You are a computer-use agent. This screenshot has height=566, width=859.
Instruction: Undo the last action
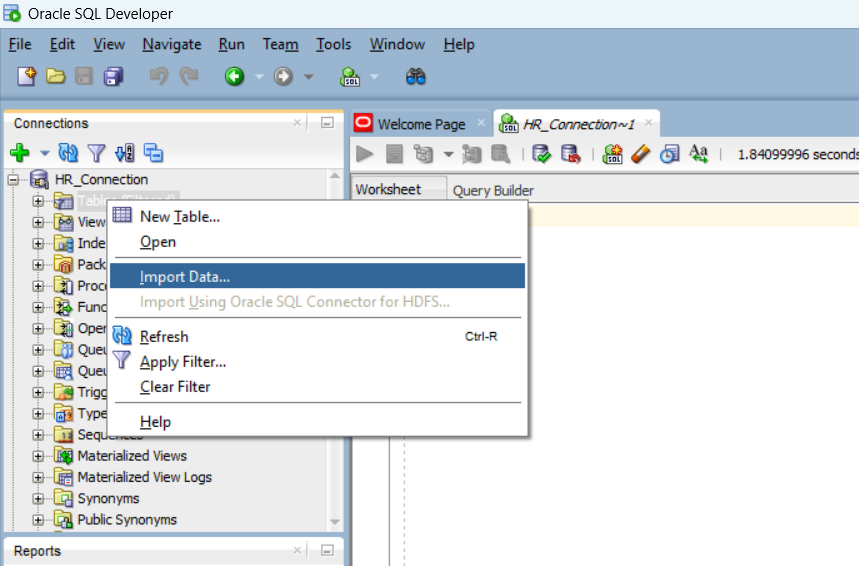click(x=159, y=76)
